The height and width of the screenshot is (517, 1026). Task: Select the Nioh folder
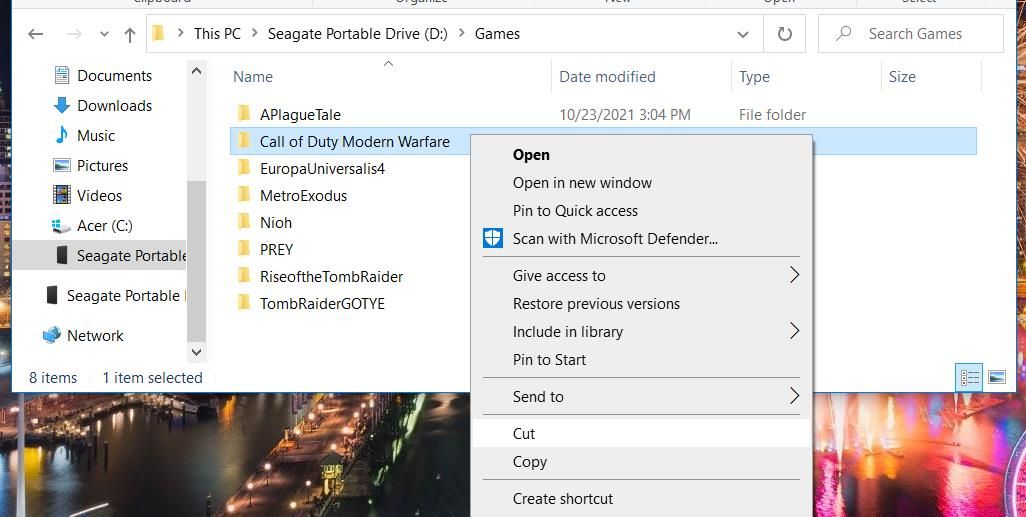(275, 223)
